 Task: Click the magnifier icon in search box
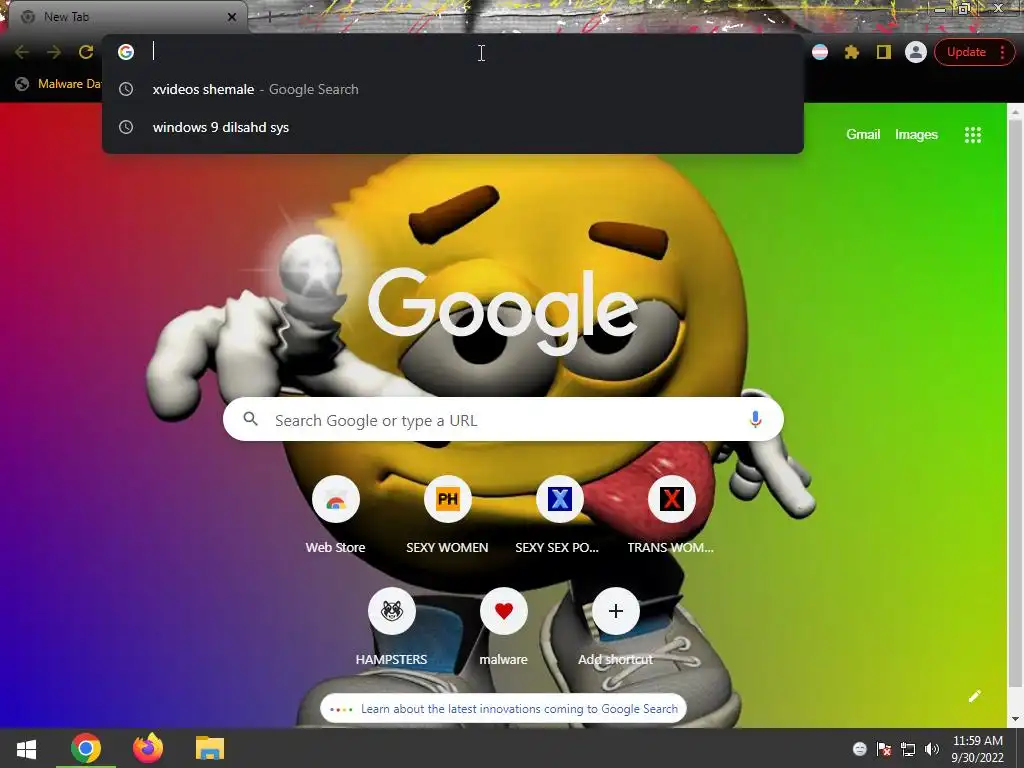point(251,419)
